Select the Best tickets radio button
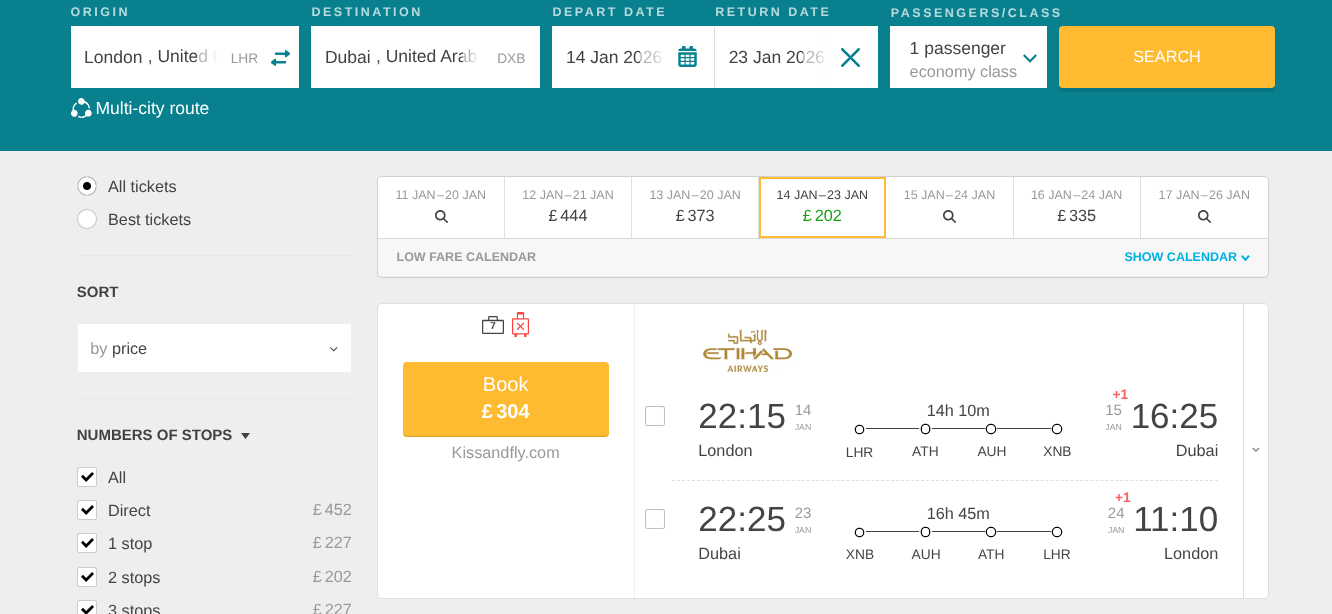Screen dimensions: 1332x614 coord(86,219)
